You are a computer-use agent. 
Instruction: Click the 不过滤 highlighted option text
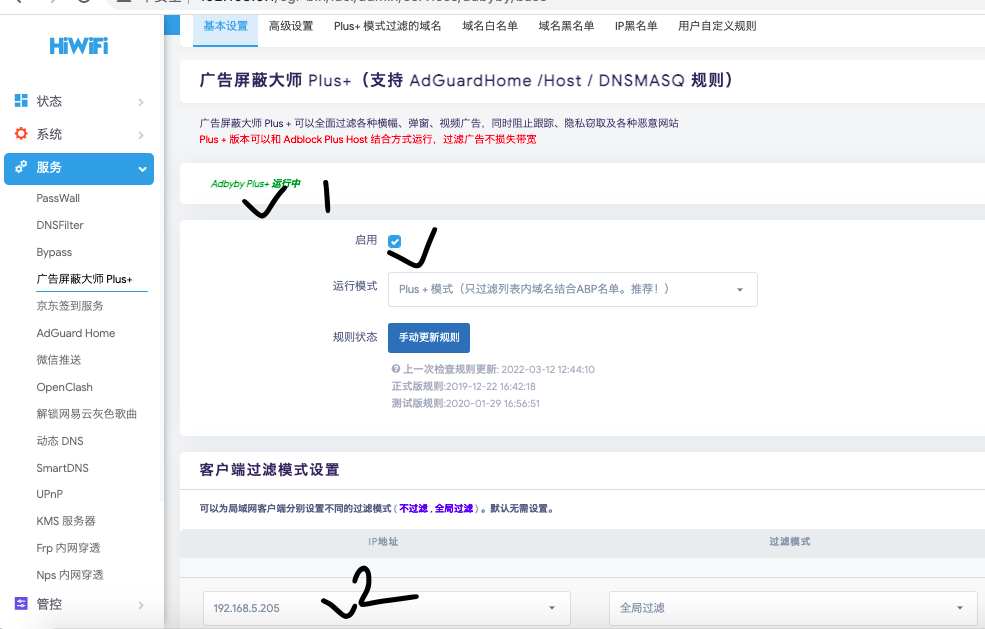click(x=413, y=508)
